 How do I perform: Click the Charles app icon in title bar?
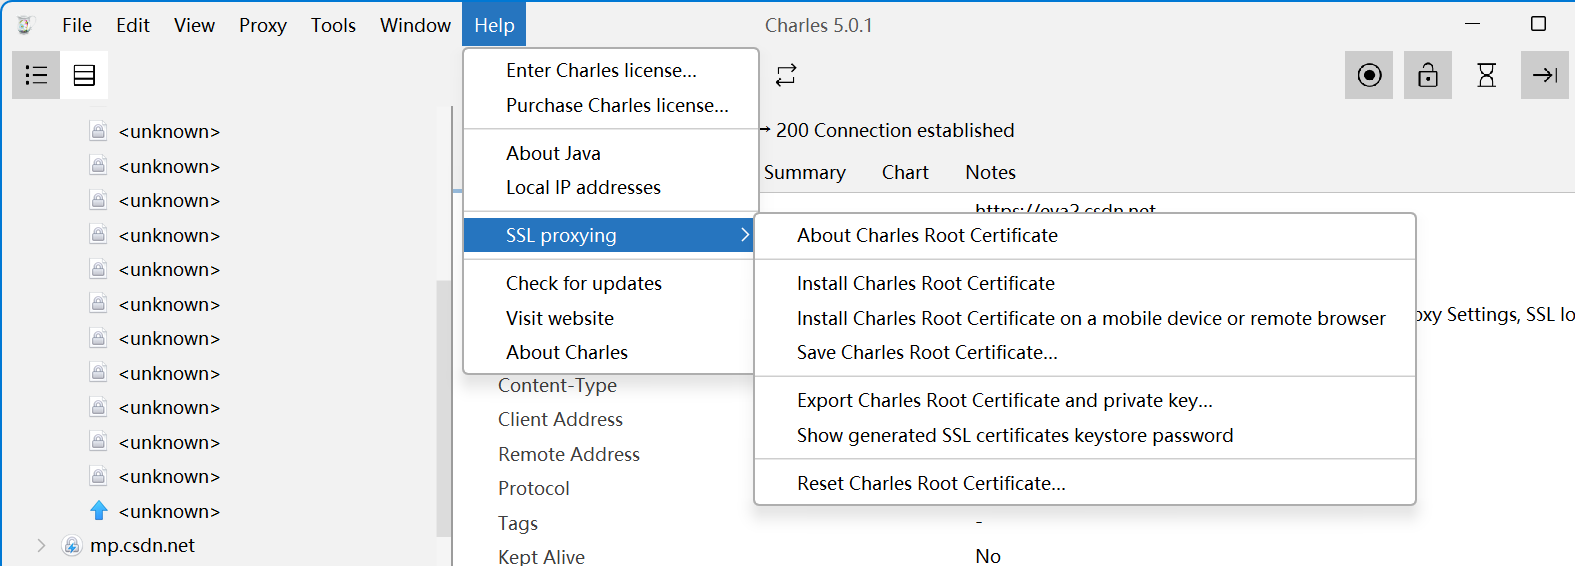click(25, 25)
